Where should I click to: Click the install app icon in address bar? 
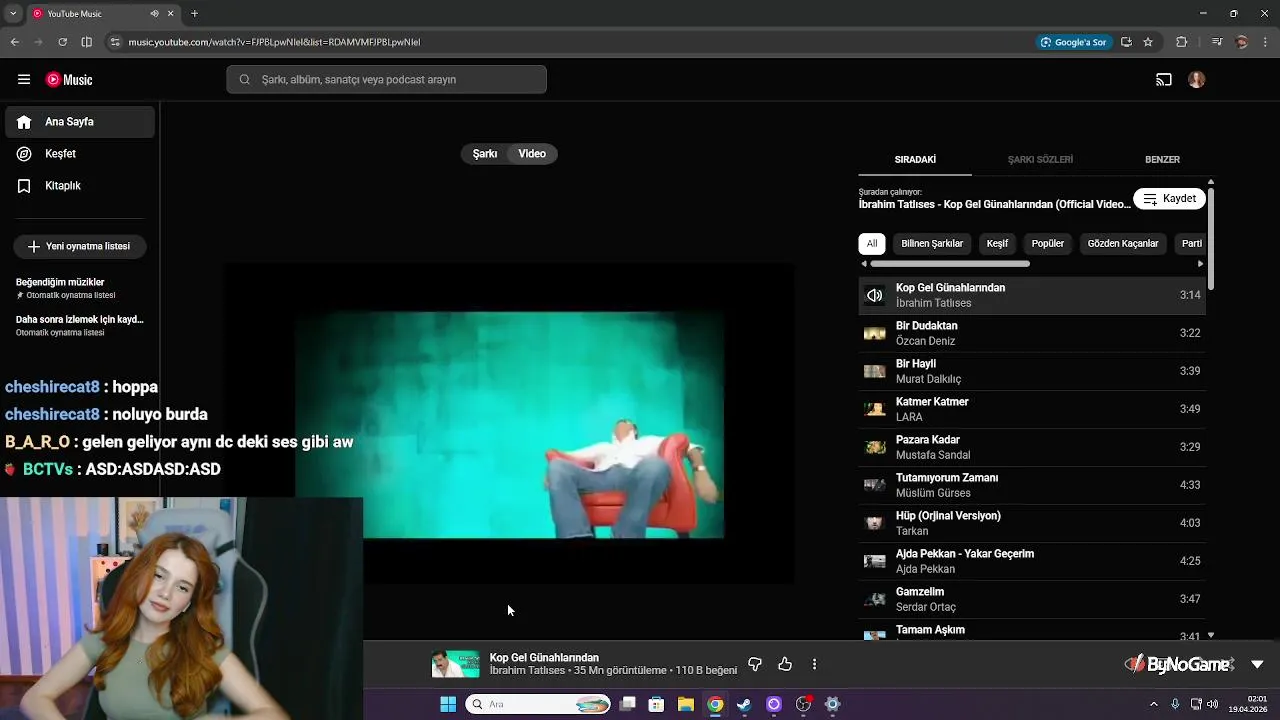(x=1126, y=42)
